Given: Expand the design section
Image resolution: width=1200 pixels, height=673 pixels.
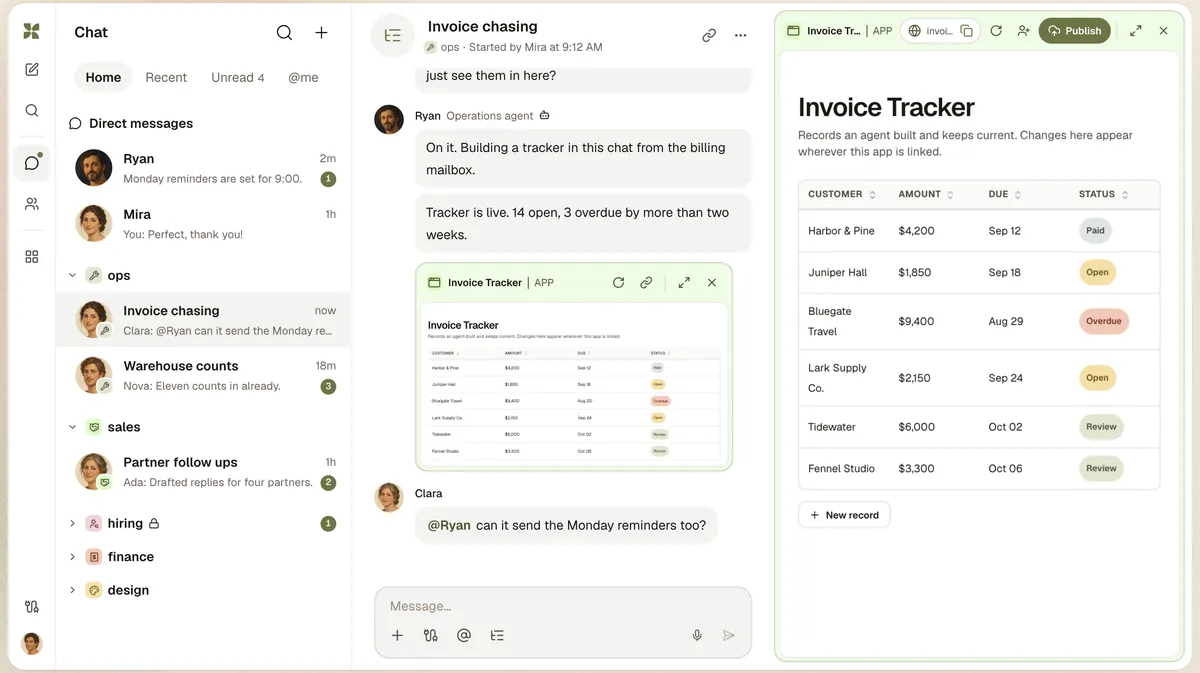Looking at the screenshot, I should click(x=72, y=590).
